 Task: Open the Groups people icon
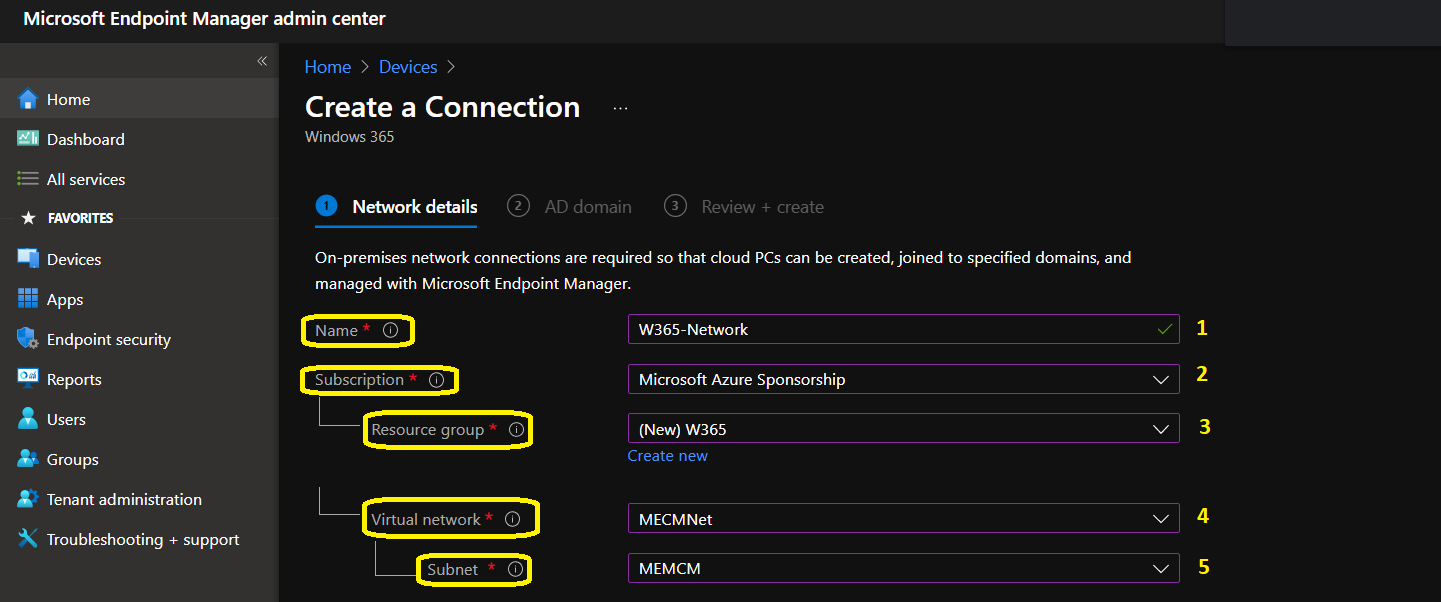27,459
